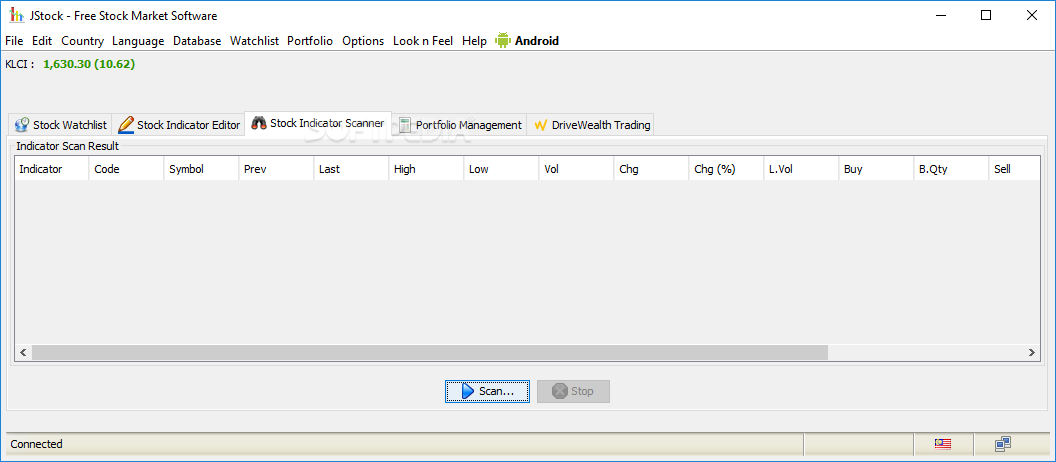Click the disabled Stop button

point(573,391)
